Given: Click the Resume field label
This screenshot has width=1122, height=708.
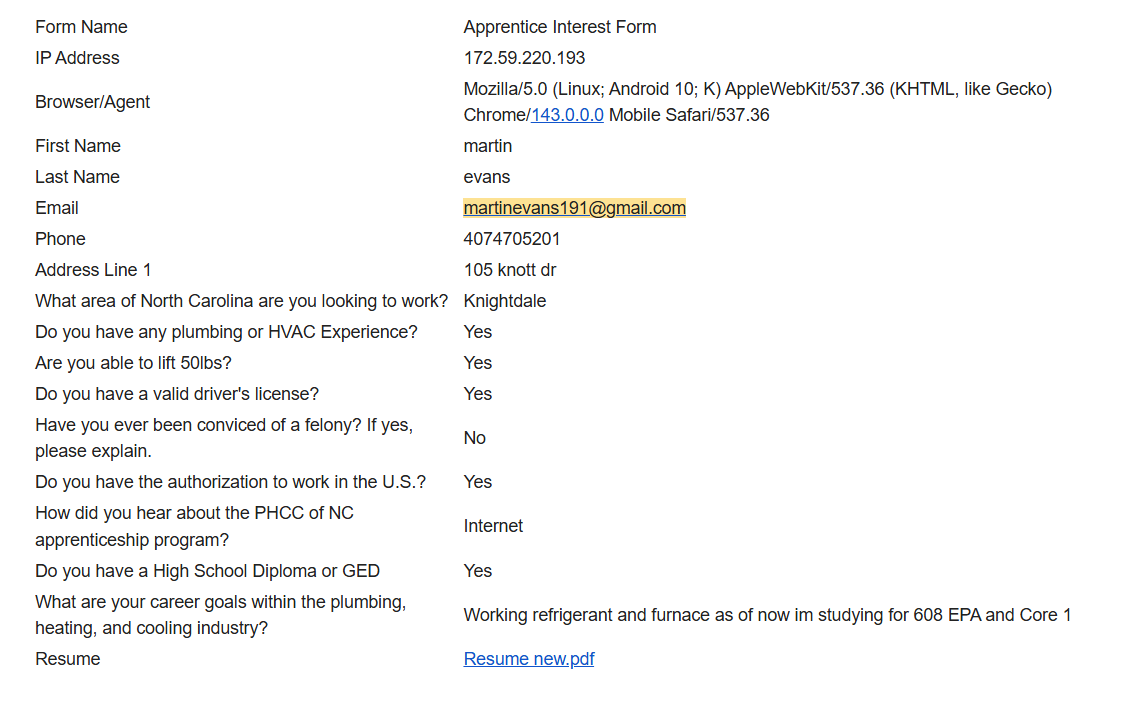Looking at the screenshot, I should 68,659.
